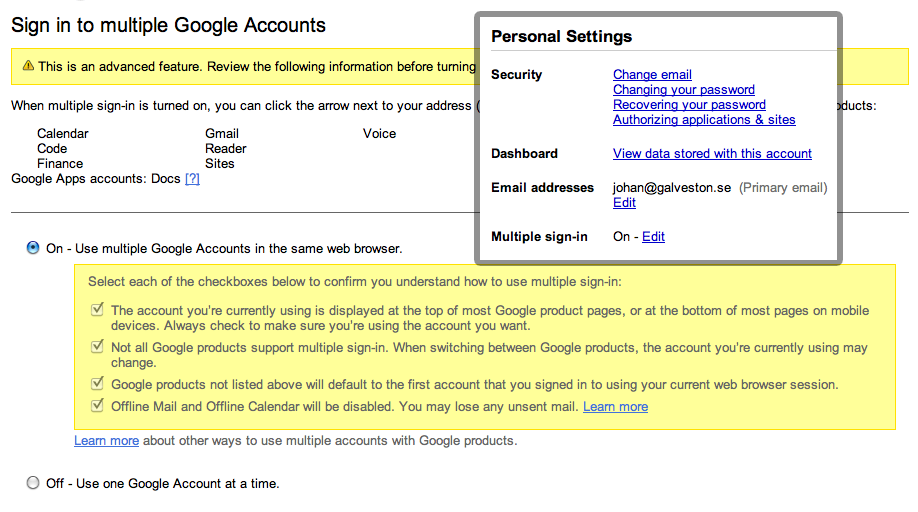
Task: Toggle 'Google products not listed above' checkbox
Action: click(x=98, y=383)
